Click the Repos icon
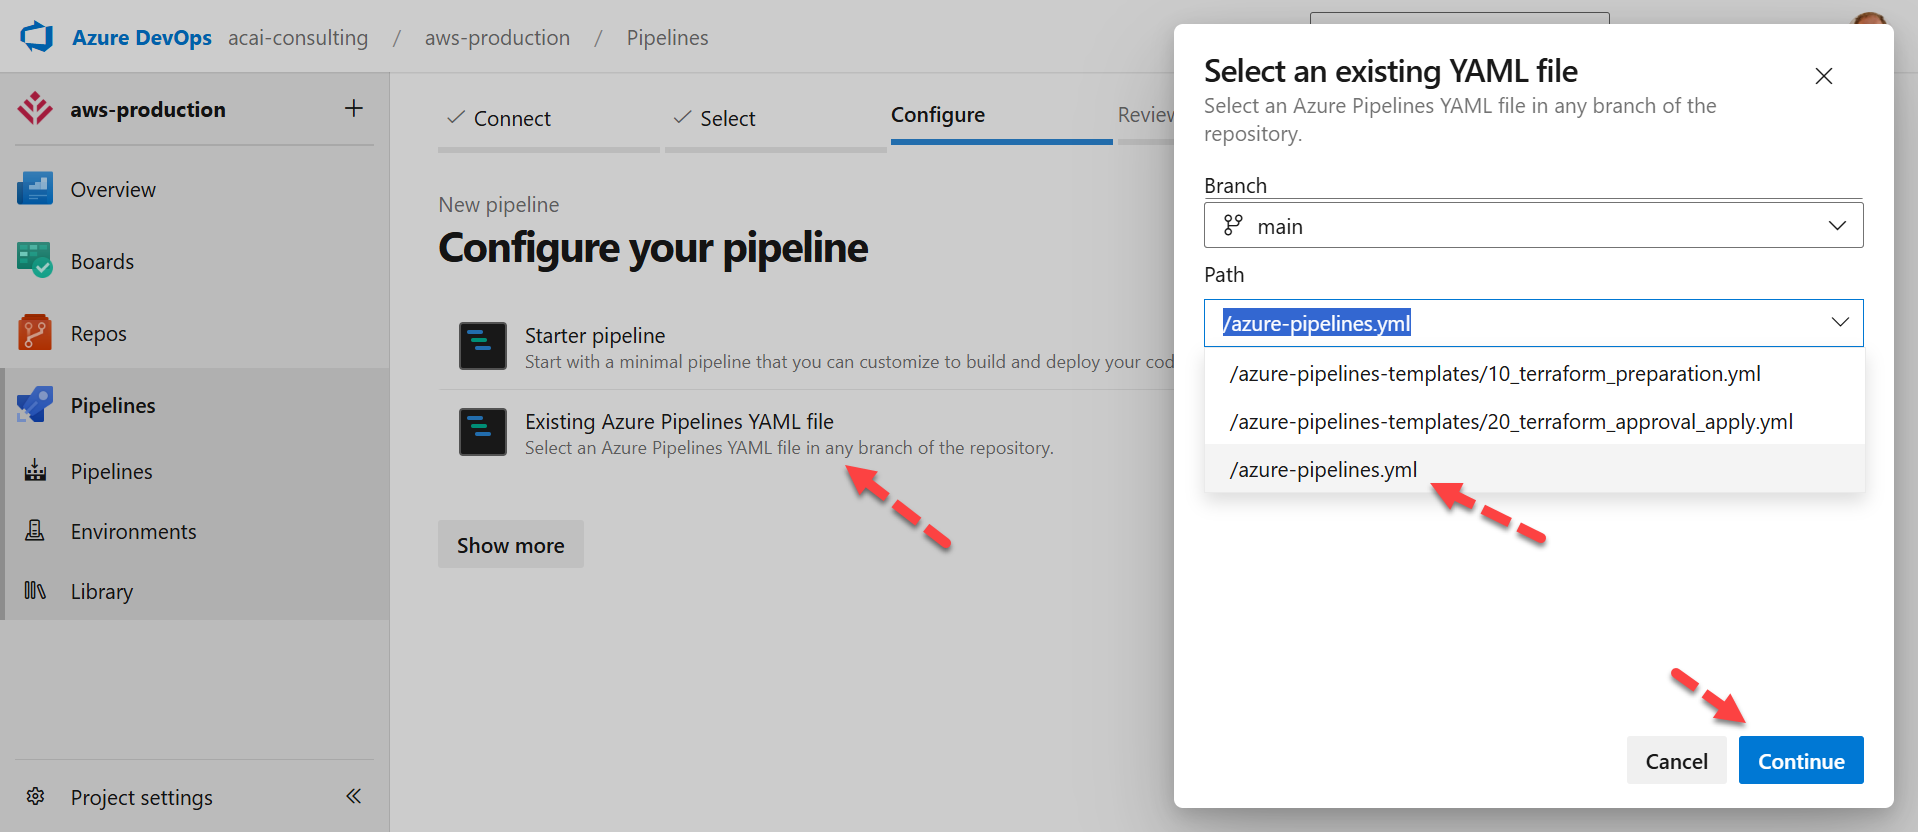Image resolution: width=1918 pixels, height=832 pixels. tap(35, 333)
